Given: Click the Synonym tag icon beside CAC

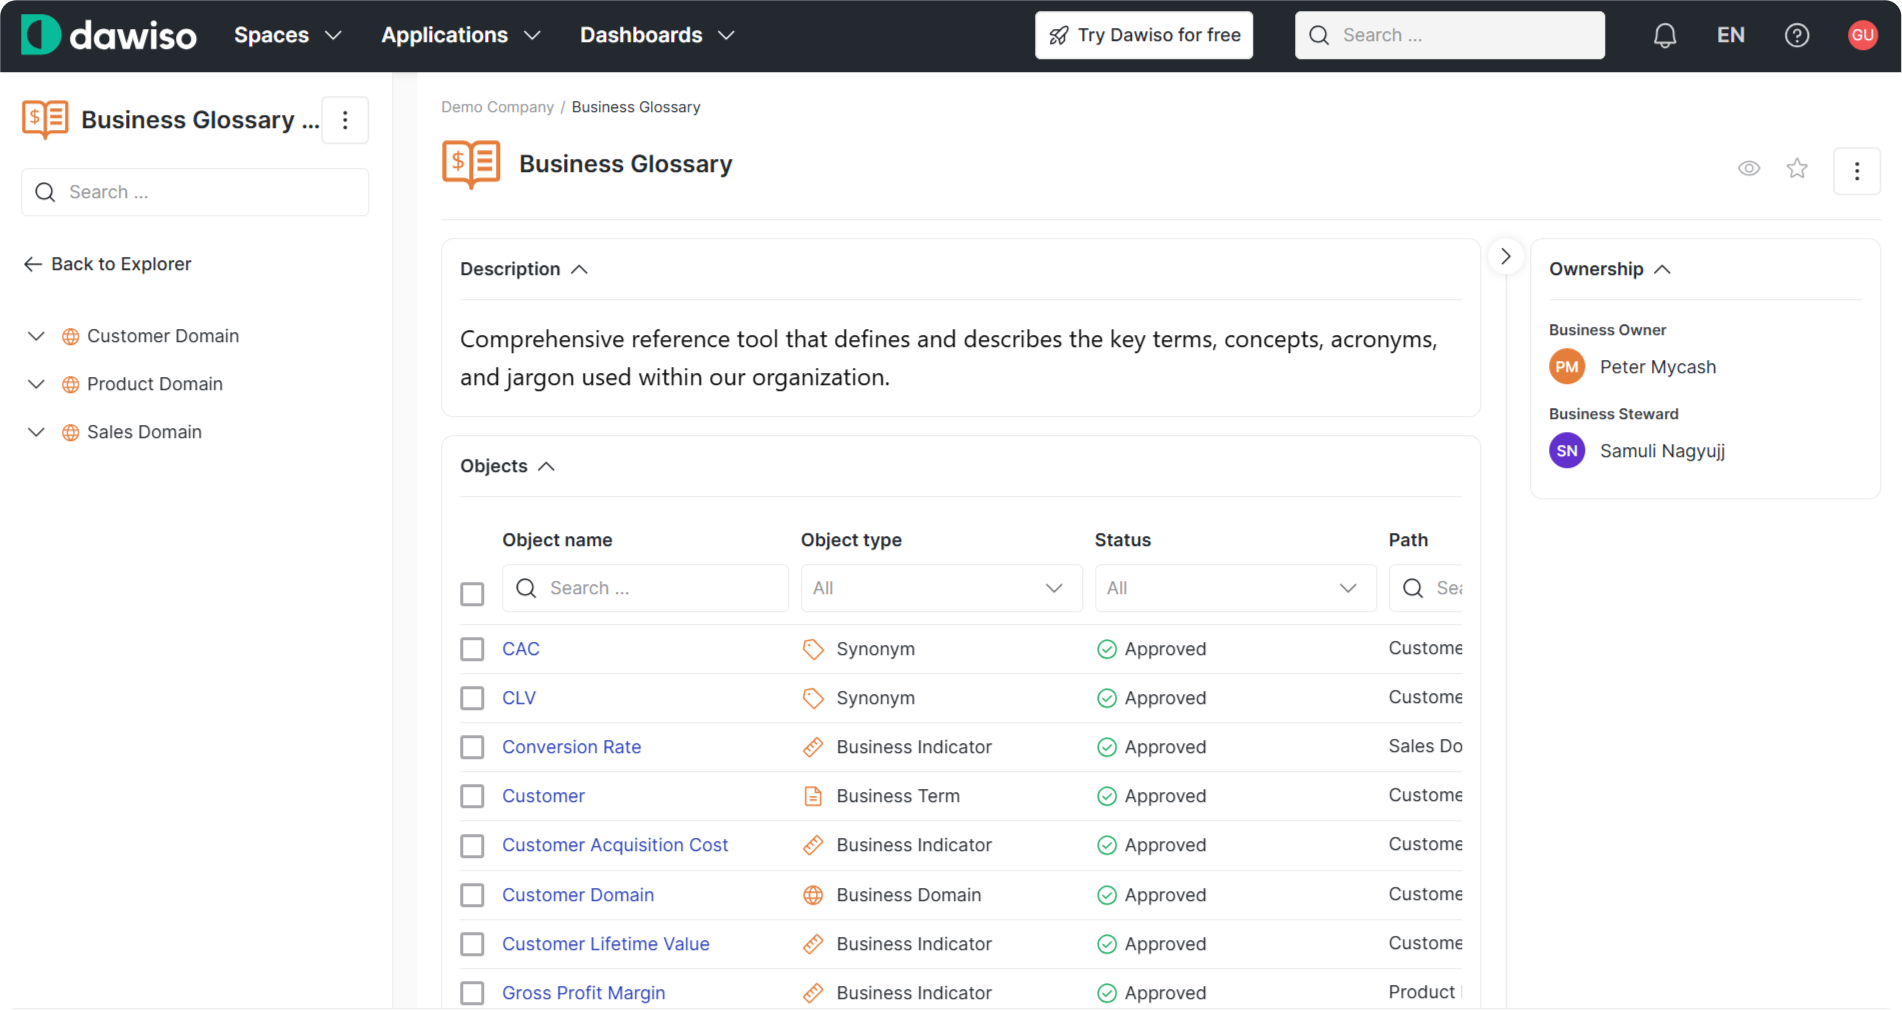Looking at the screenshot, I should (813, 649).
